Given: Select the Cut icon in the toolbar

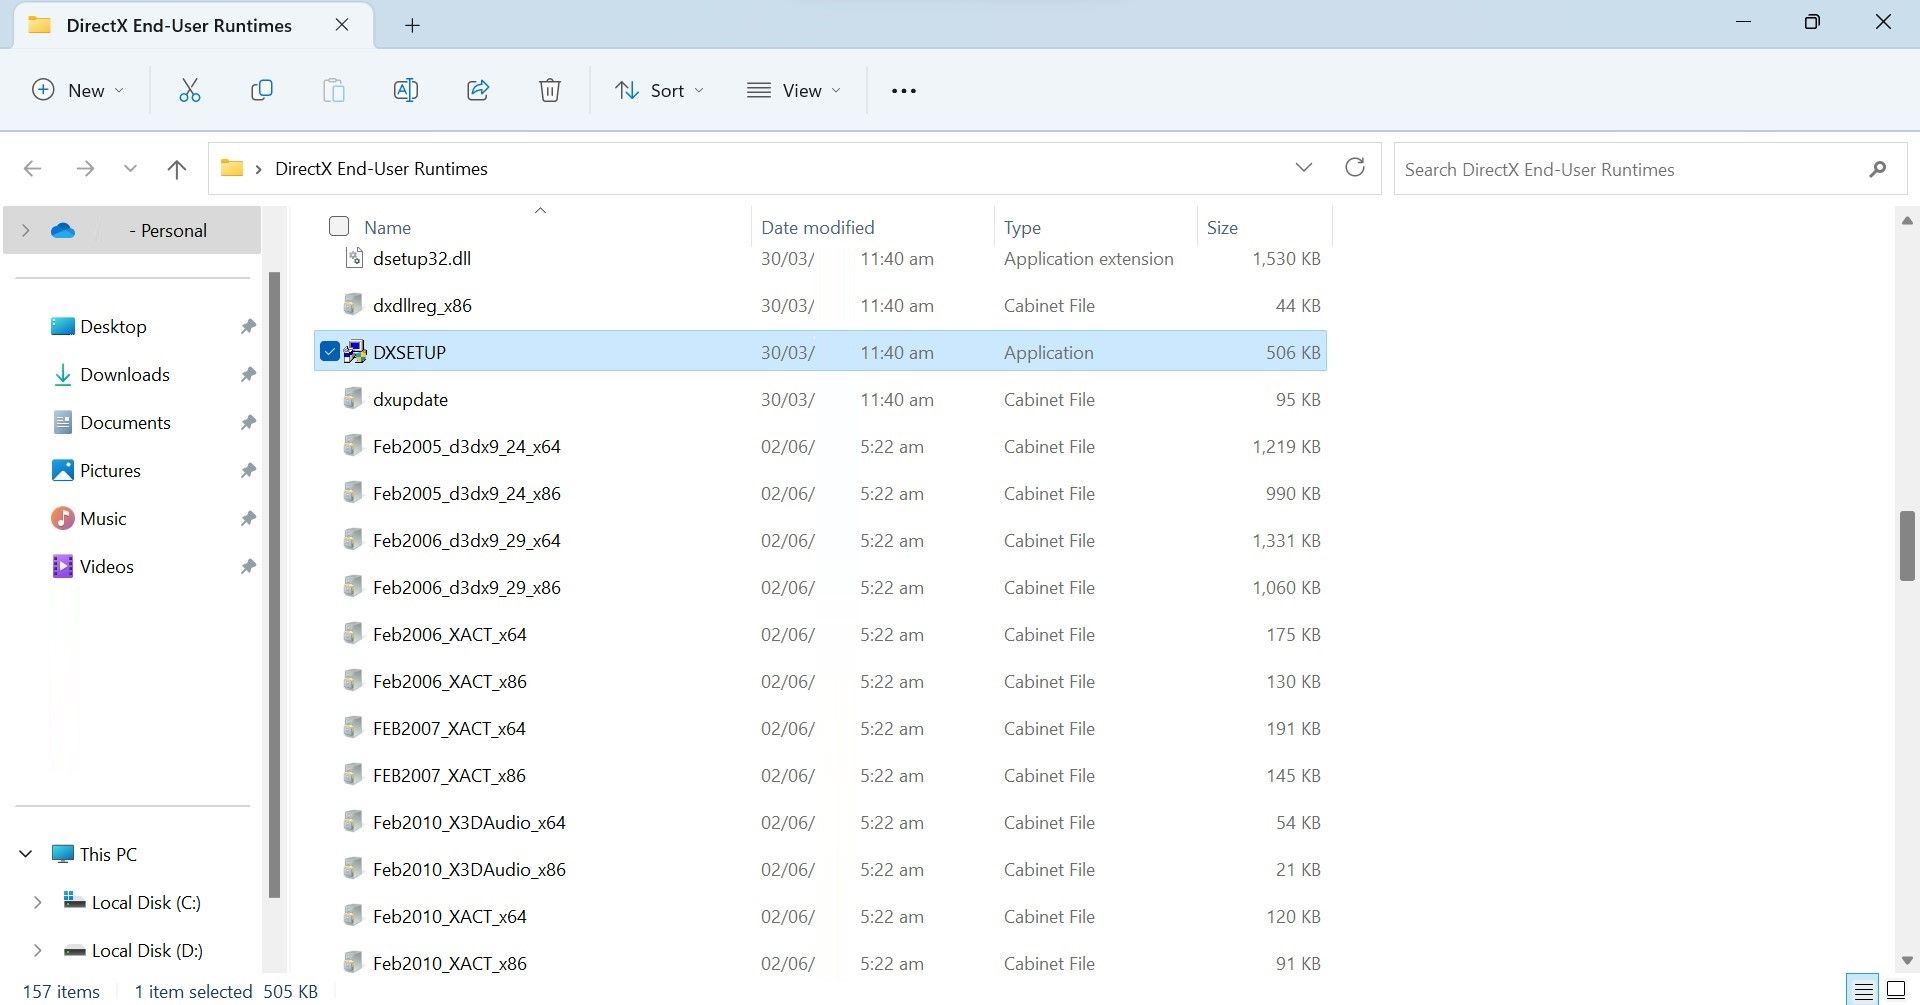Looking at the screenshot, I should (x=190, y=90).
